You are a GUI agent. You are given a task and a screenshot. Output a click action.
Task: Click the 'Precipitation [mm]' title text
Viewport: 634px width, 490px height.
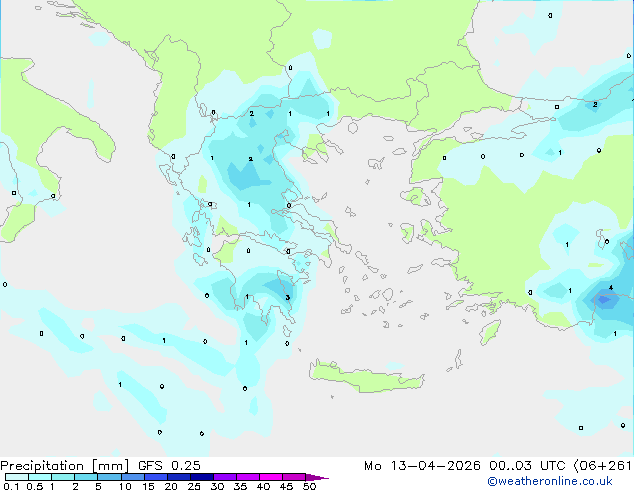pos(65,466)
